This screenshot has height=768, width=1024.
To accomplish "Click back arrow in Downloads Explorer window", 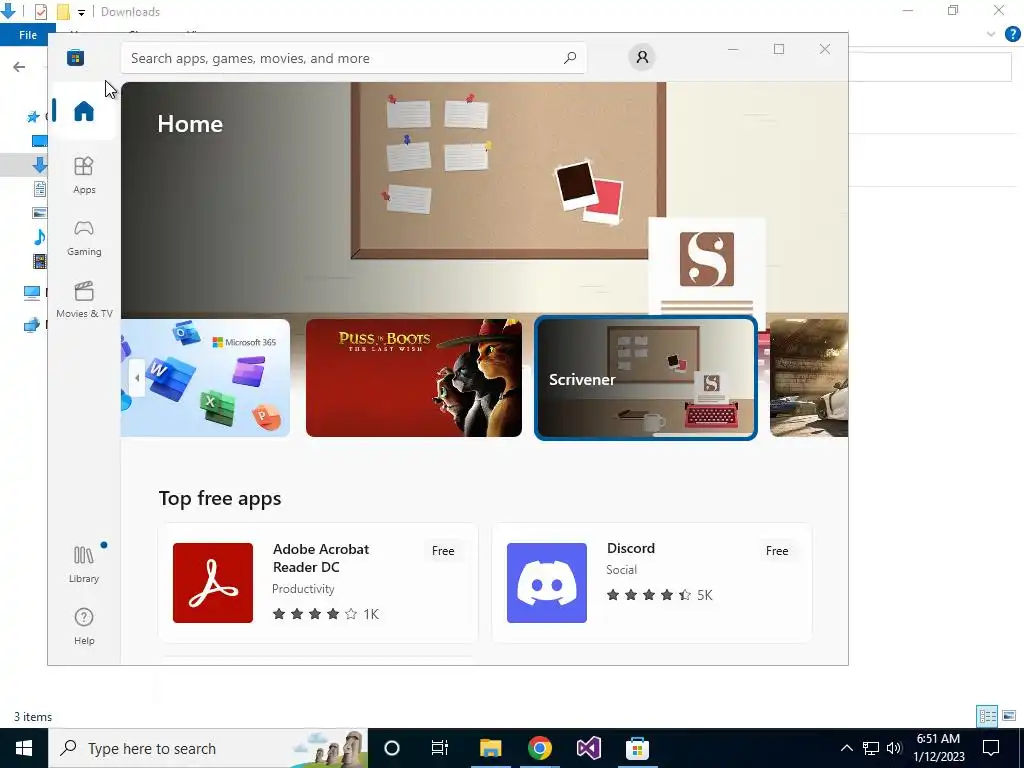I will 19,67.
